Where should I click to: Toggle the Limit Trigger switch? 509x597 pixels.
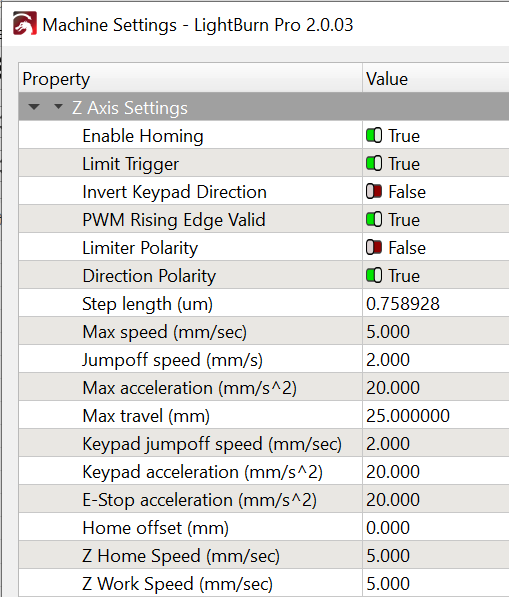tap(374, 163)
